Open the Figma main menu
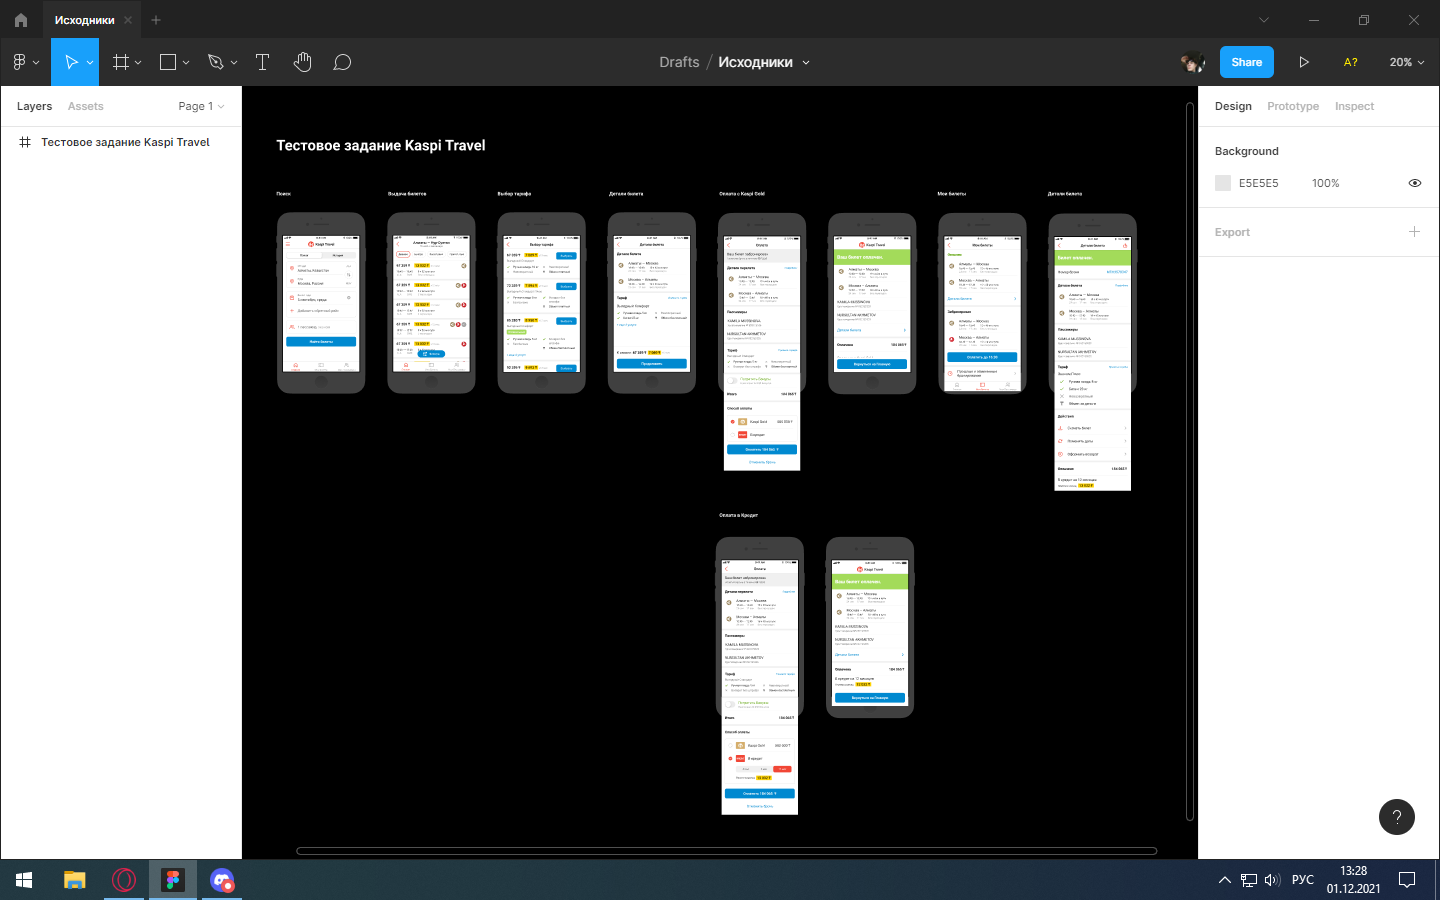 20,62
